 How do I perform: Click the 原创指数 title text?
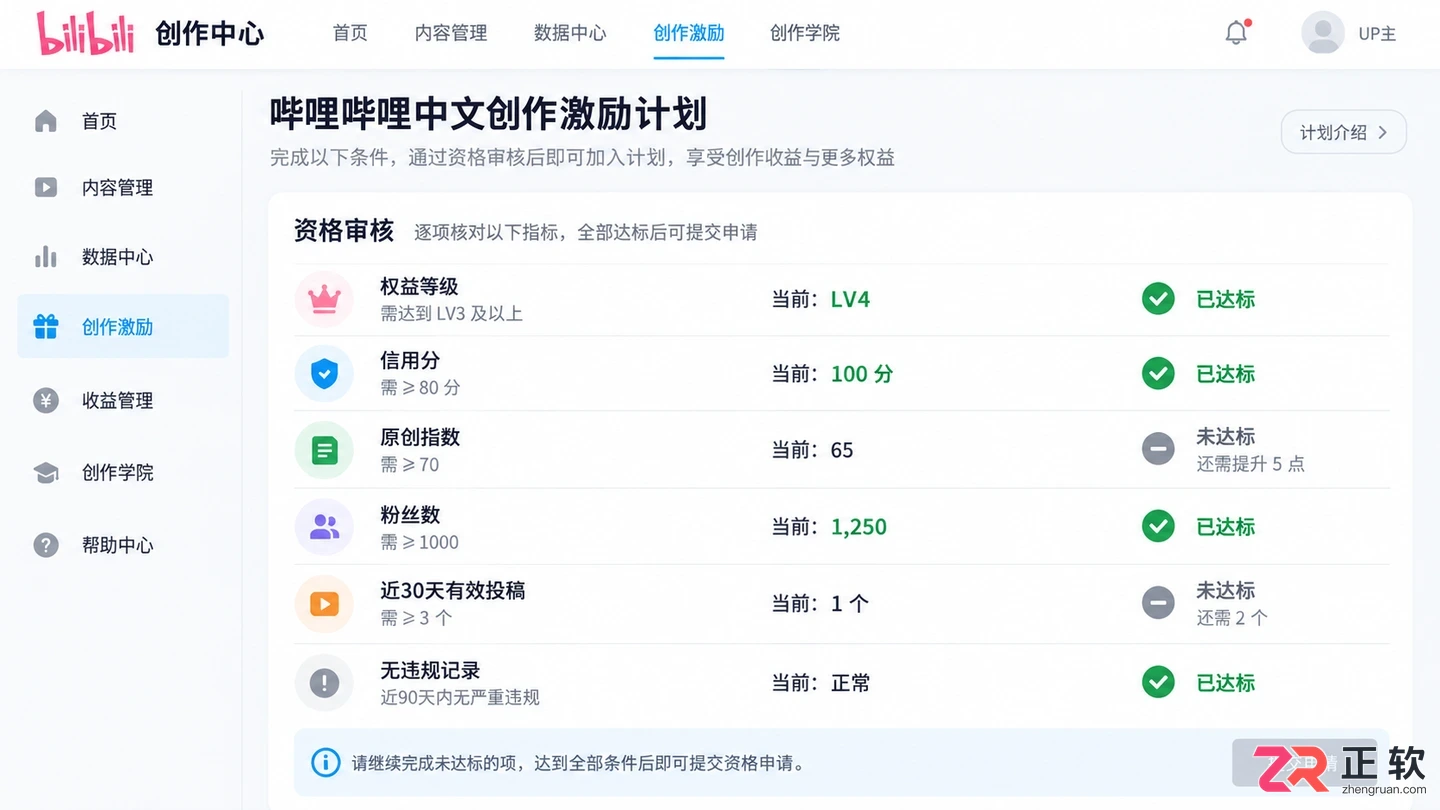(420, 437)
